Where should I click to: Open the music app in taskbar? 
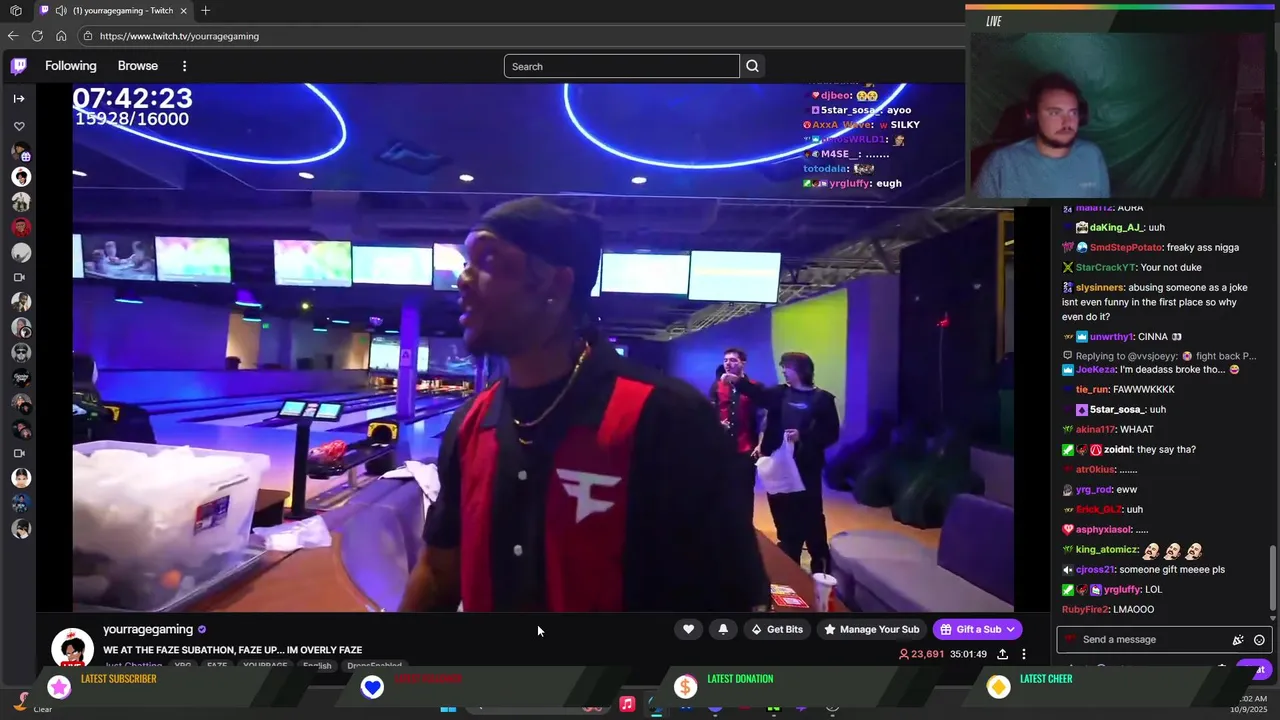[x=627, y=704]
